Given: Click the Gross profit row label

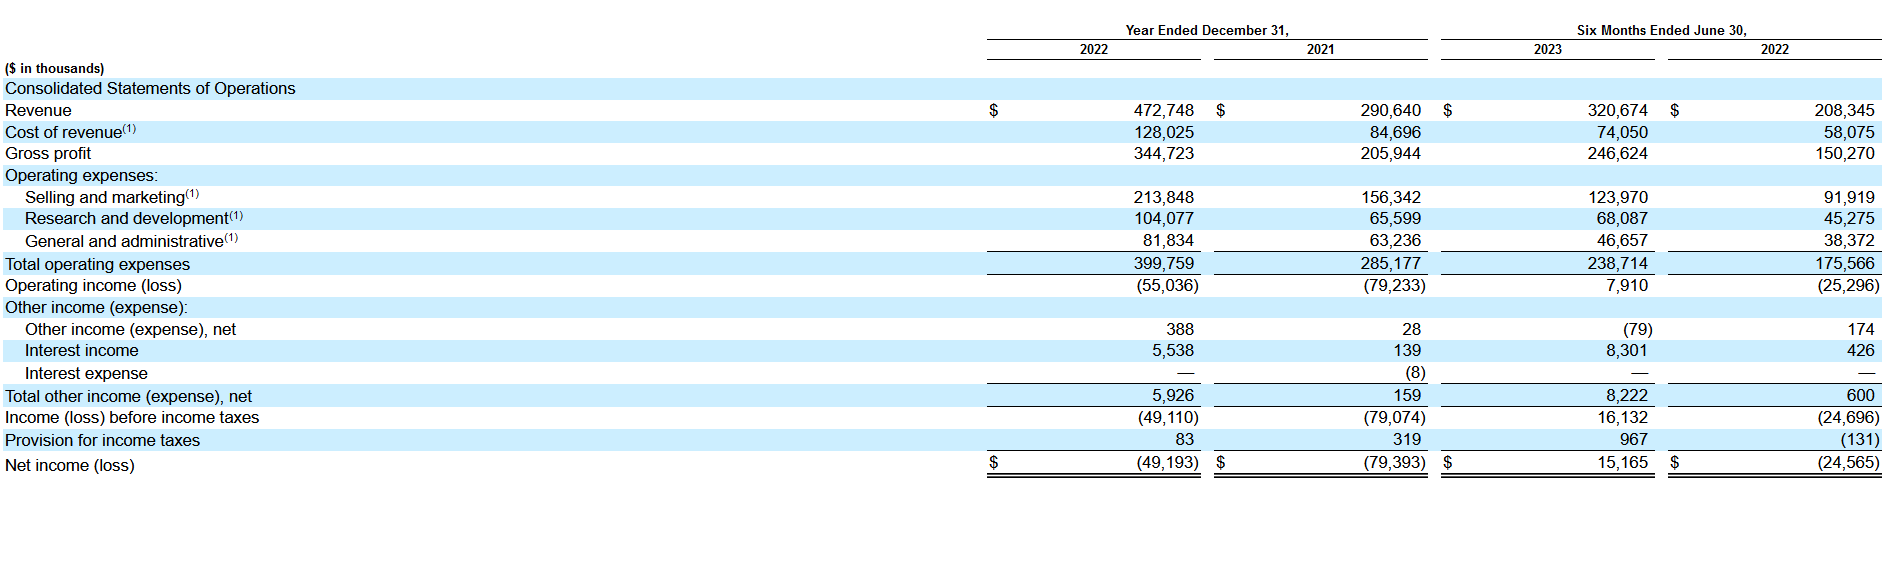Looking at the screenshot, I should pyautogui.click(x=48, y=153).
